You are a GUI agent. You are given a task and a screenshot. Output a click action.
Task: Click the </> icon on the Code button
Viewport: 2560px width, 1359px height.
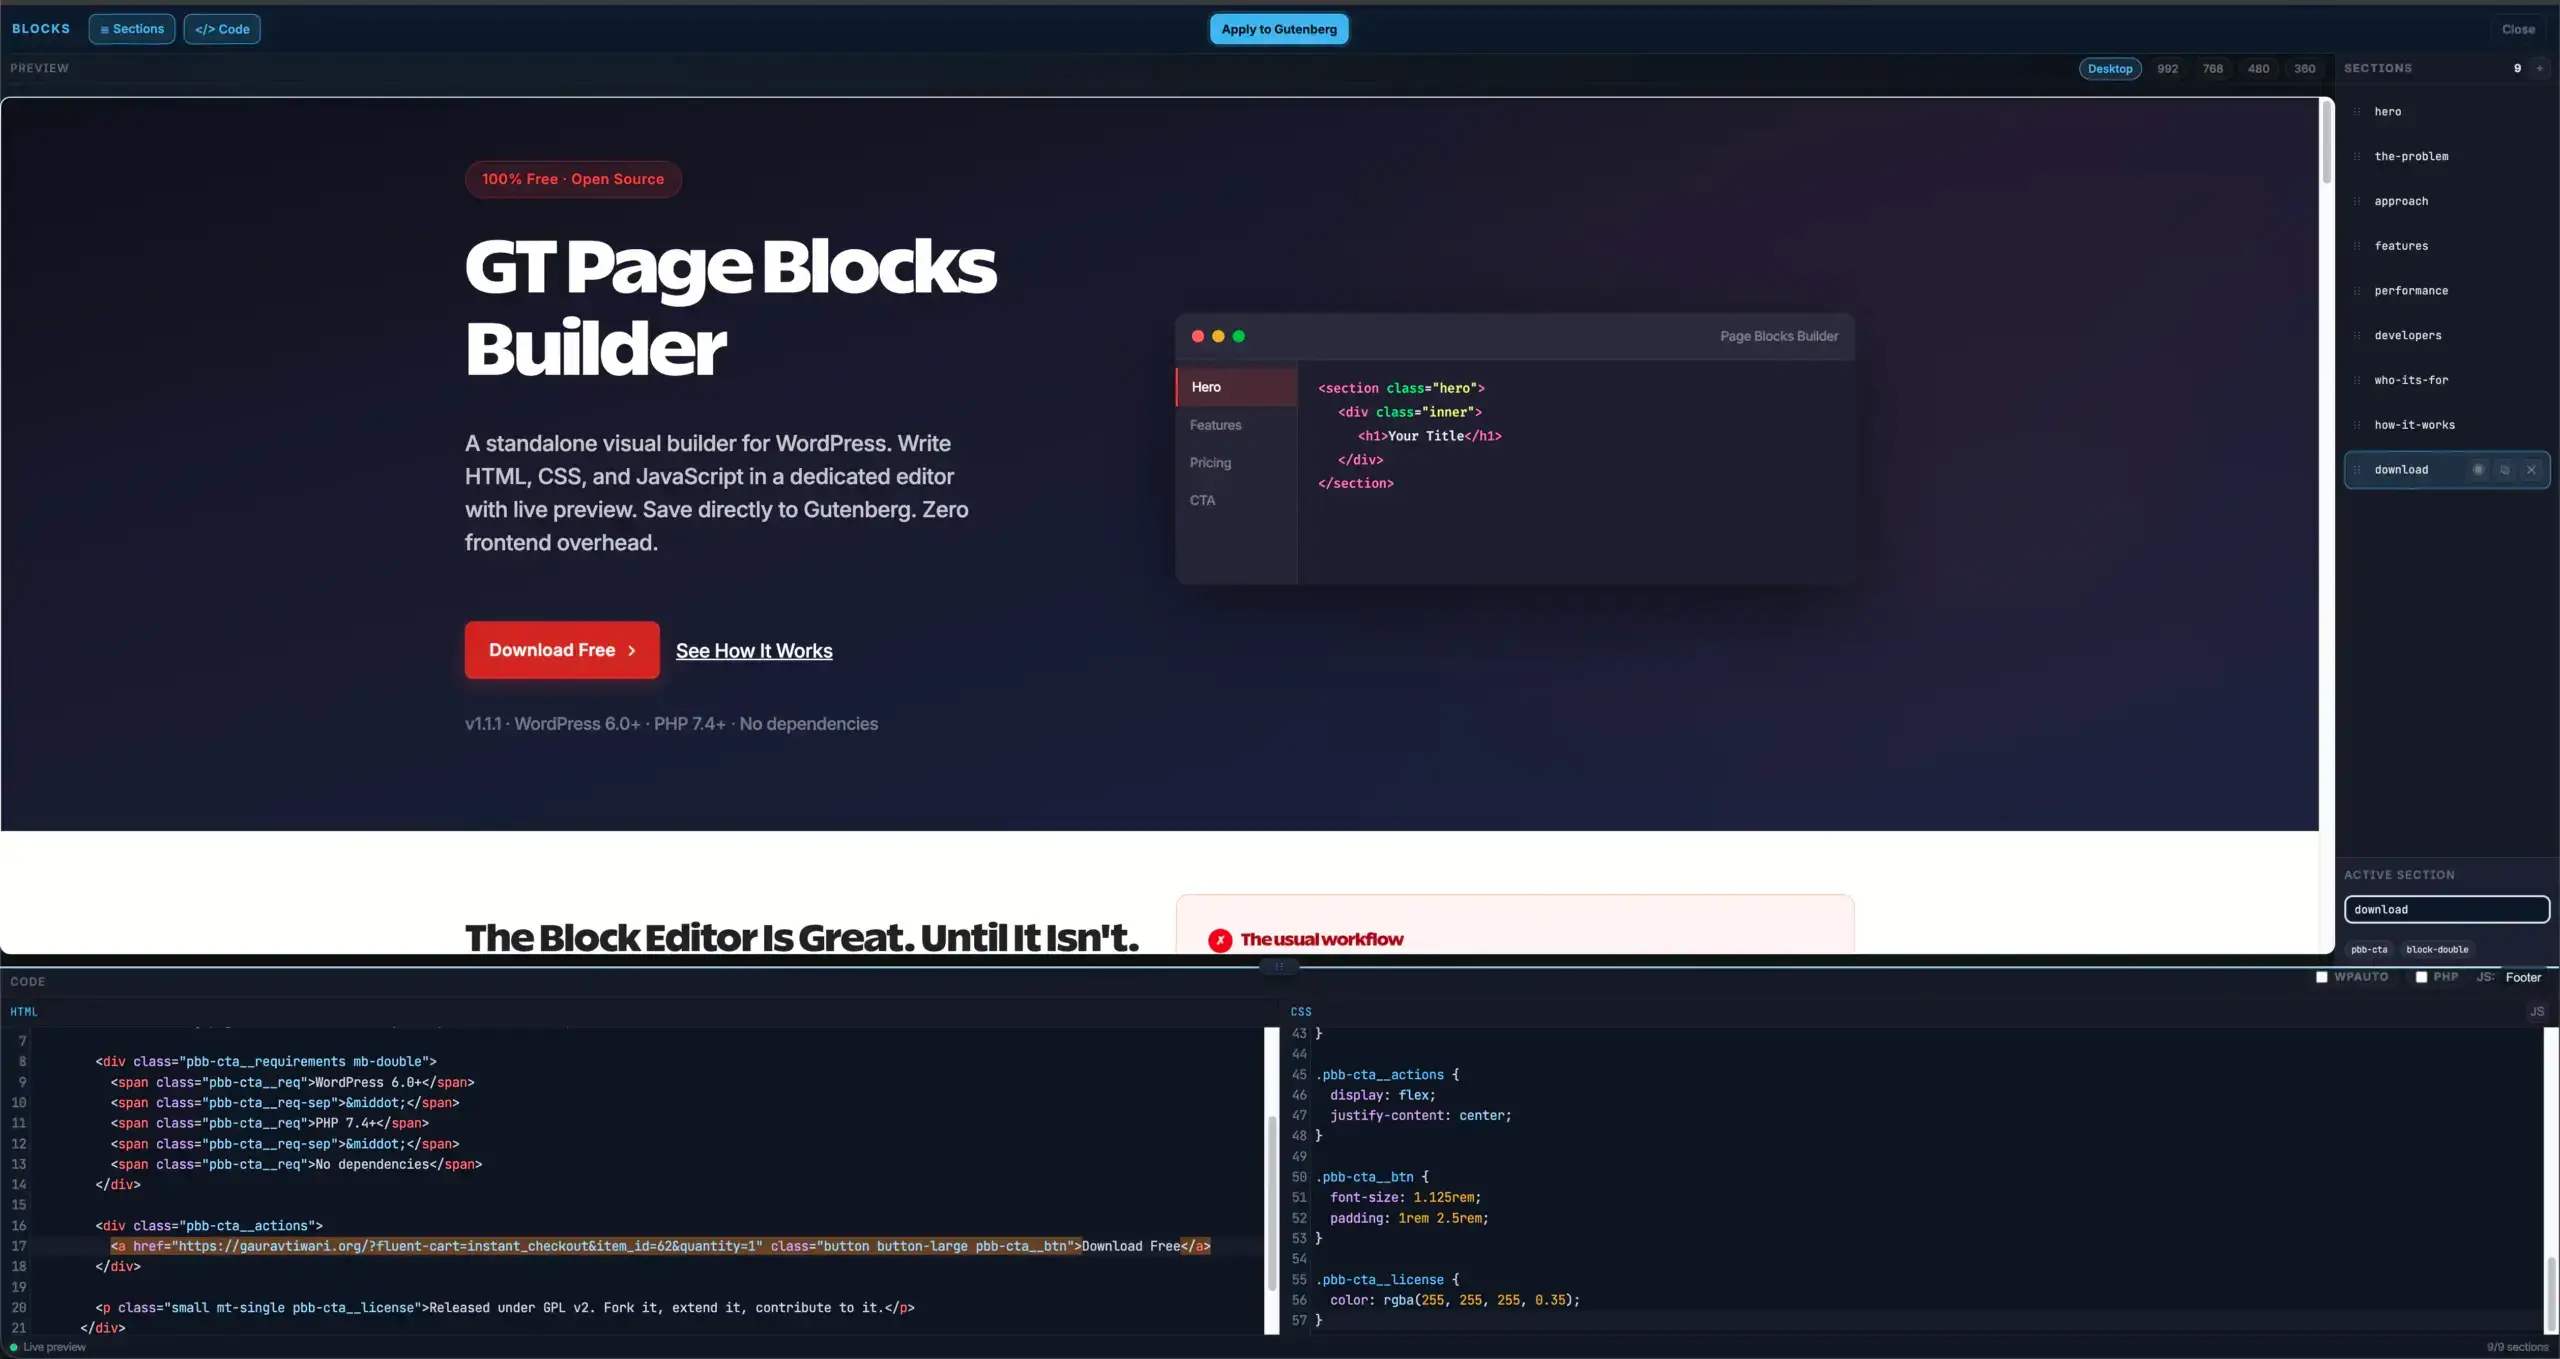pyautogui.click(x=204, y=29)
